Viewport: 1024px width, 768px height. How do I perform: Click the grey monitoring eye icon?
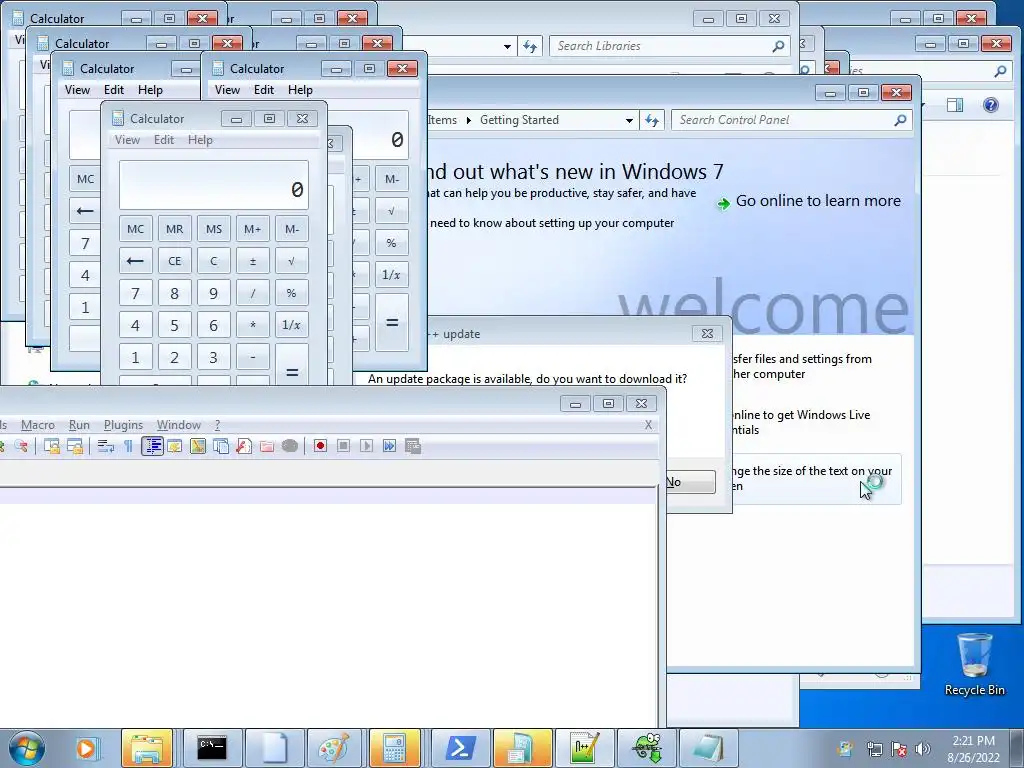(x=290, y=446)
